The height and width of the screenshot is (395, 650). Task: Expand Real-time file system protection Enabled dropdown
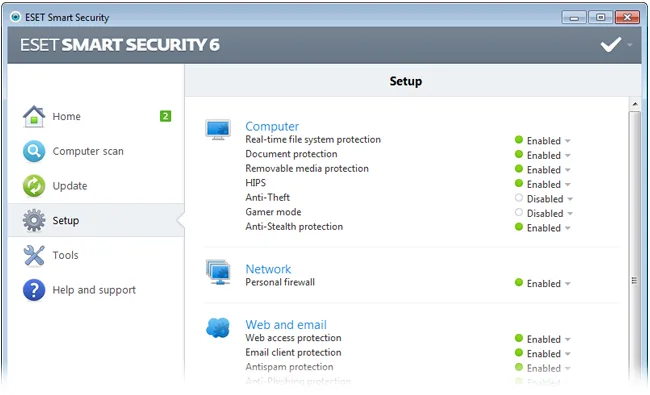click(568, 141)
